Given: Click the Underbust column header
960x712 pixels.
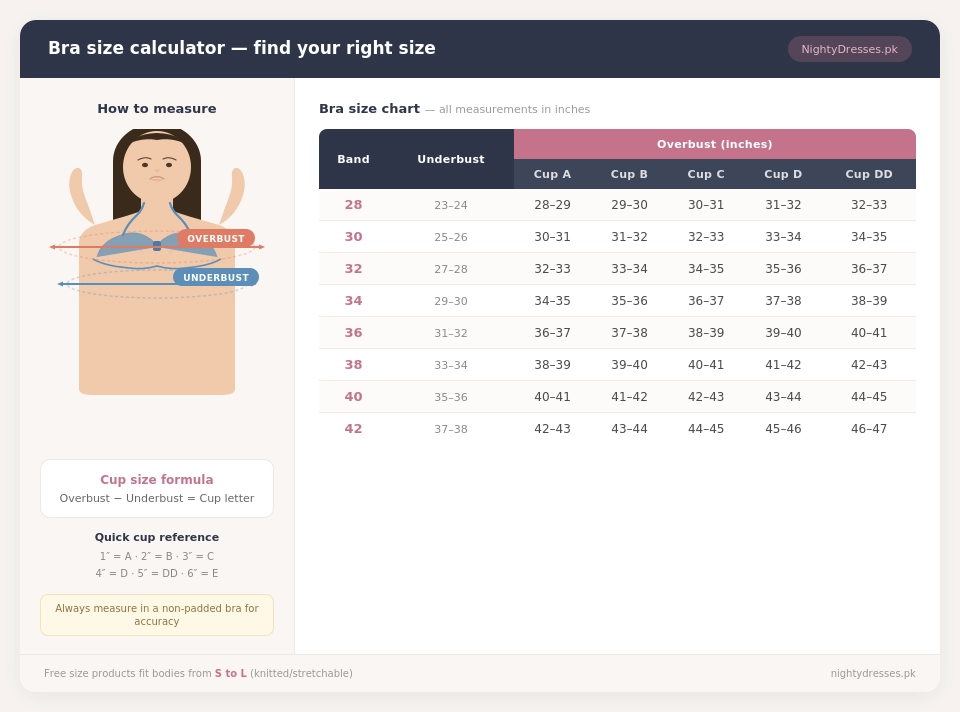Looking at the screenshot, I should pyautogui.click(x=451, y=159).
